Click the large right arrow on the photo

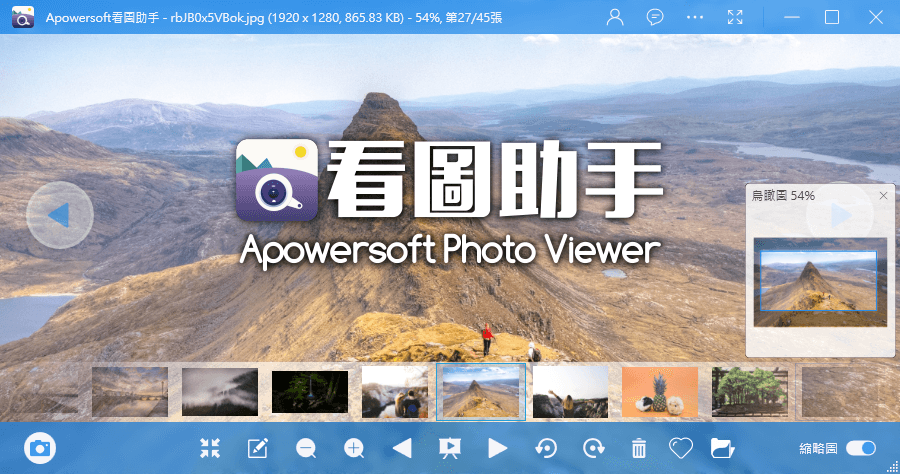tap(840, 215)
